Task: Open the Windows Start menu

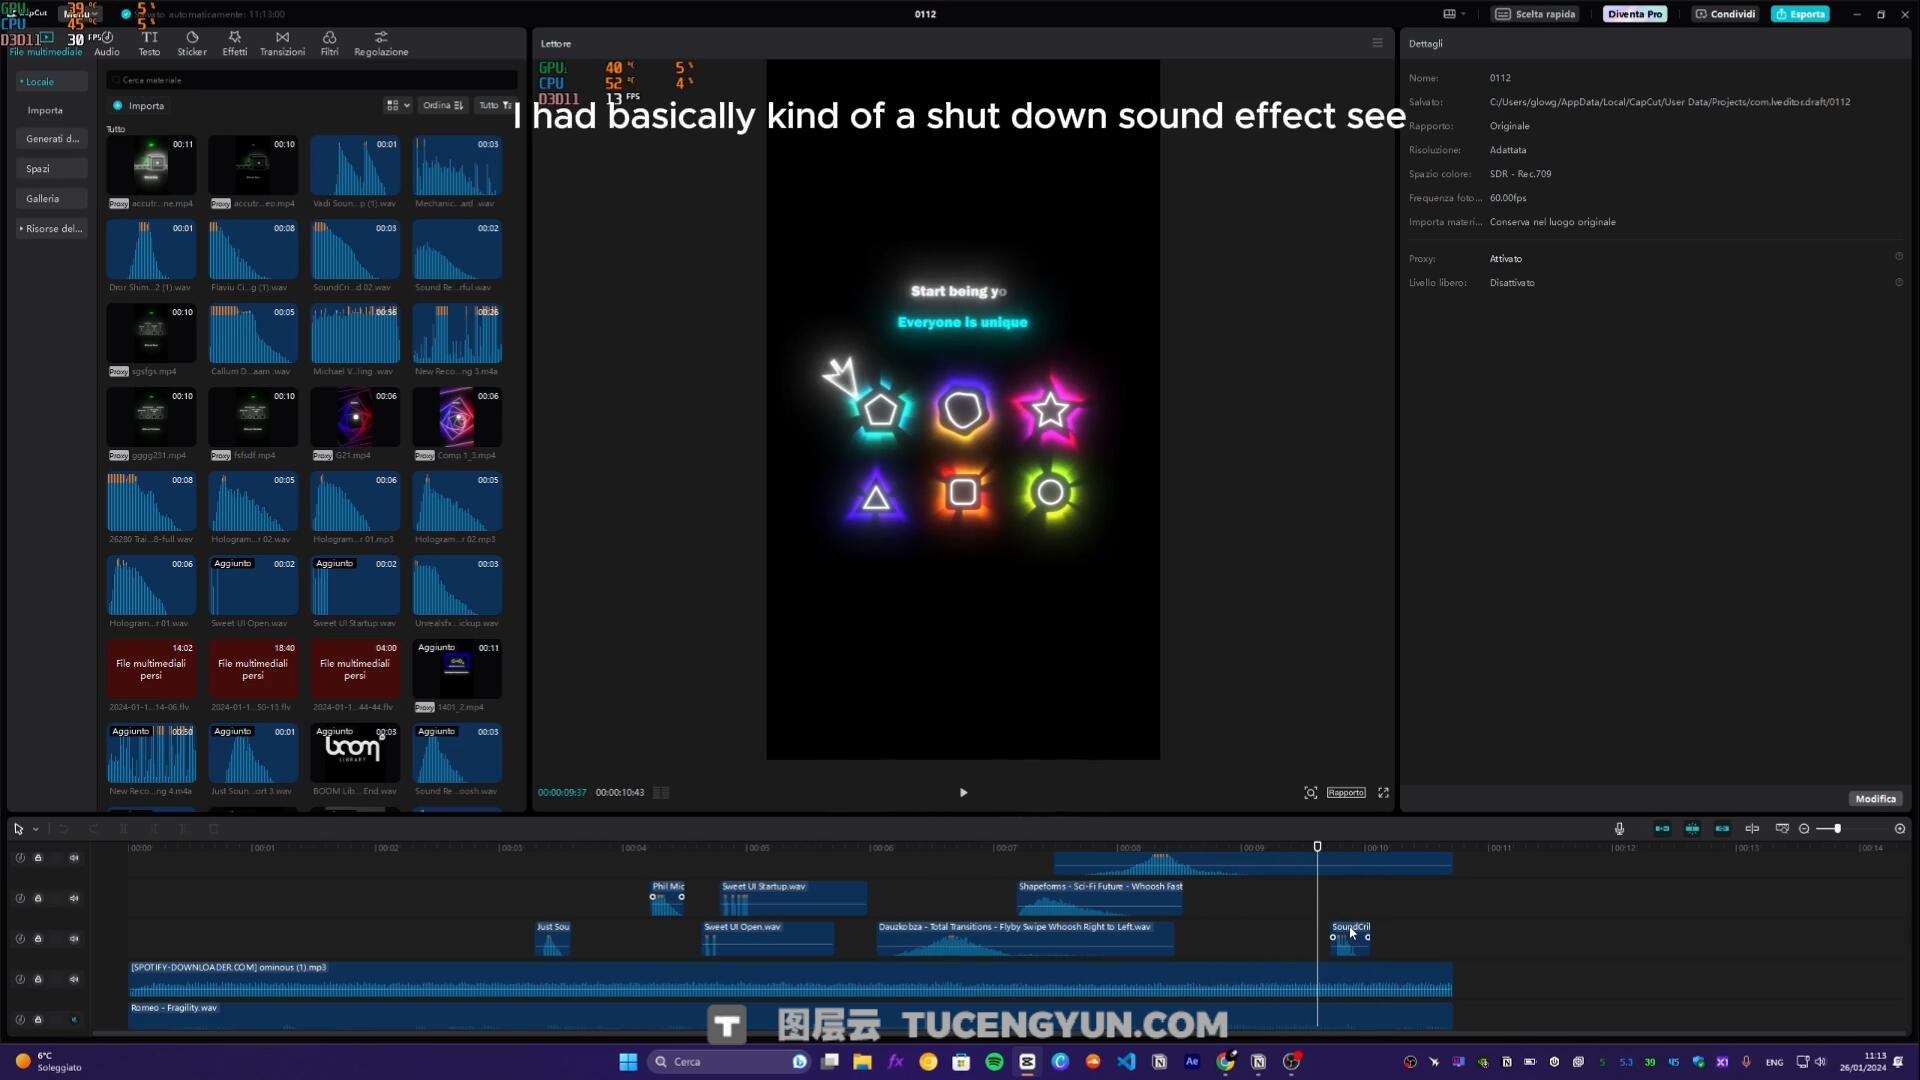Action: pyautogui.click(x=628, y=1062)
